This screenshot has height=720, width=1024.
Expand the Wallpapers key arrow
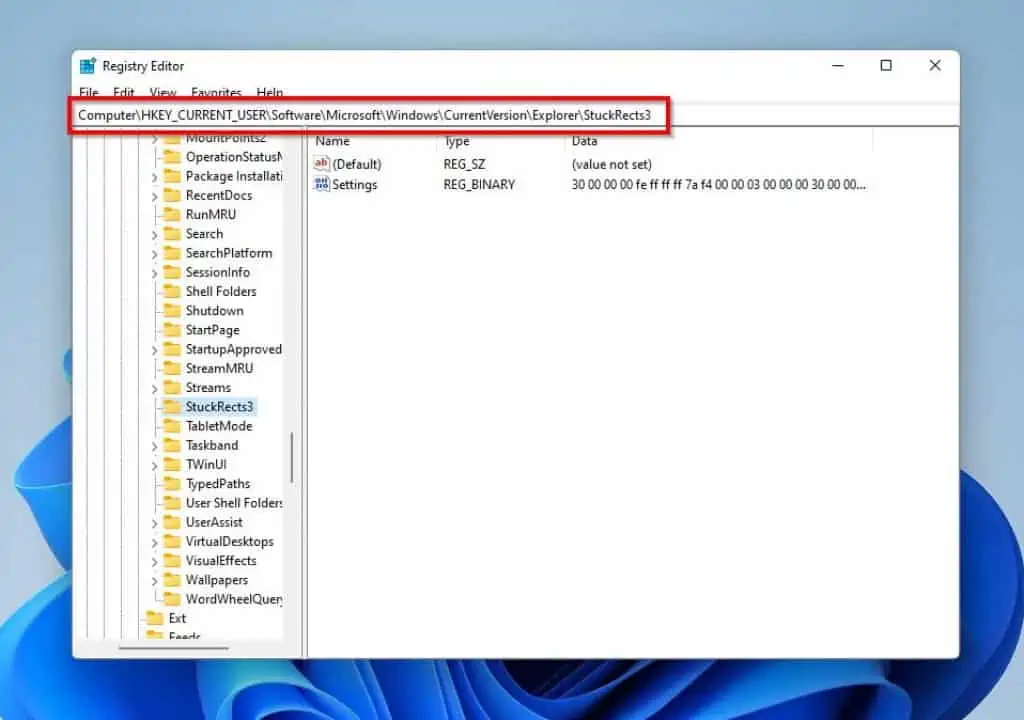(x=154, y=581)
